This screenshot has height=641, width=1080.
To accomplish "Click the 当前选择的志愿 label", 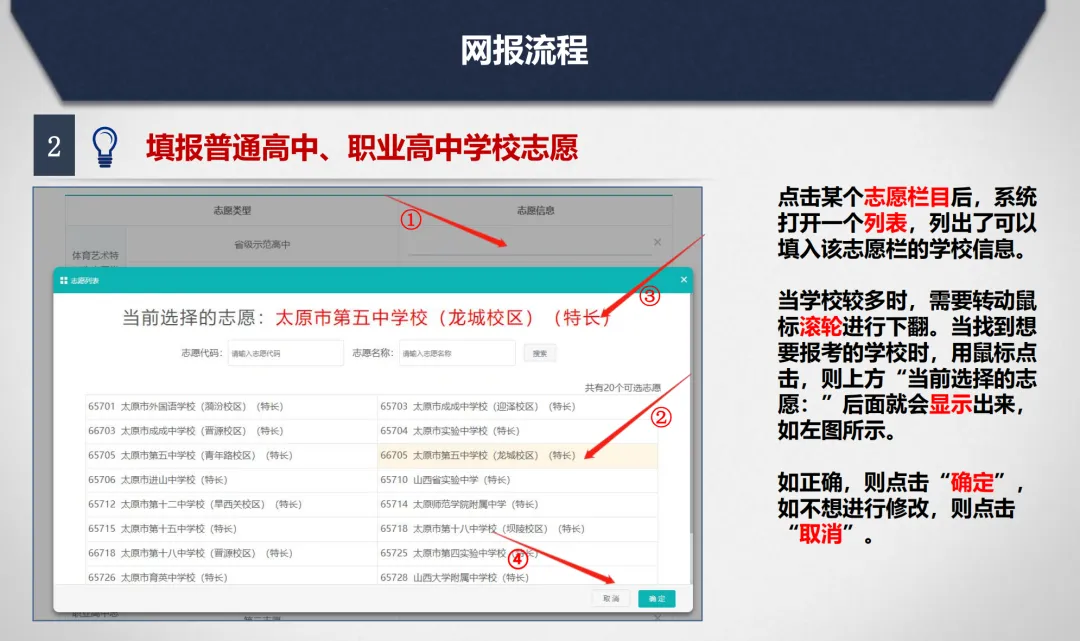I will point(194,317).
